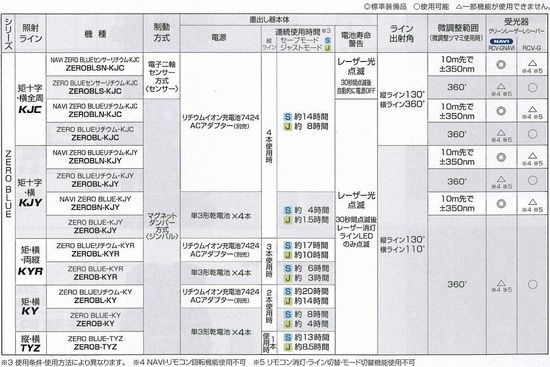Click the 縦ライン130° 横ライン110° cell
This screenshot has width=550, height=367.
point(402,245)
